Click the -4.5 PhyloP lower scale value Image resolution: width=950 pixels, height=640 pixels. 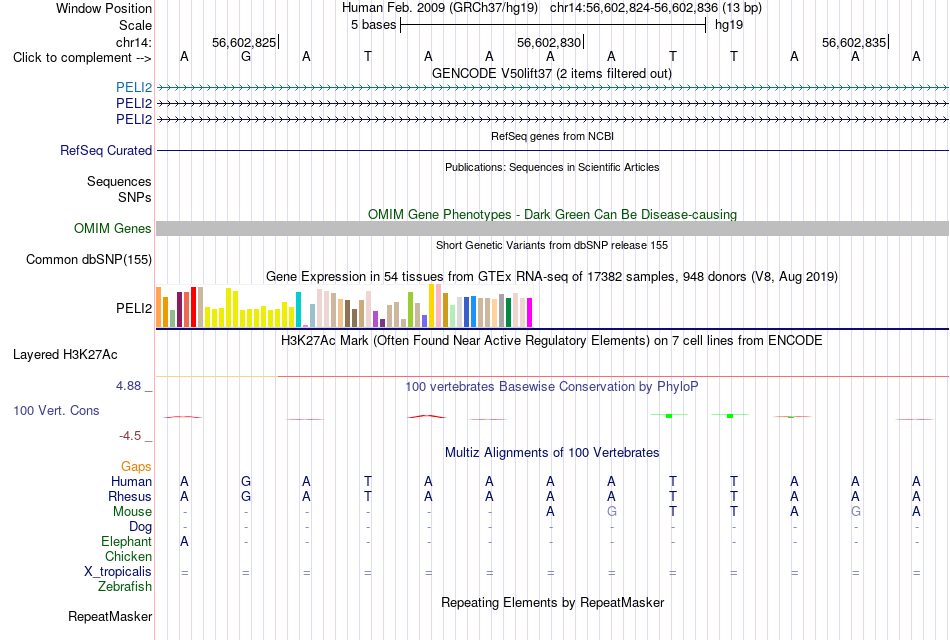130,436
